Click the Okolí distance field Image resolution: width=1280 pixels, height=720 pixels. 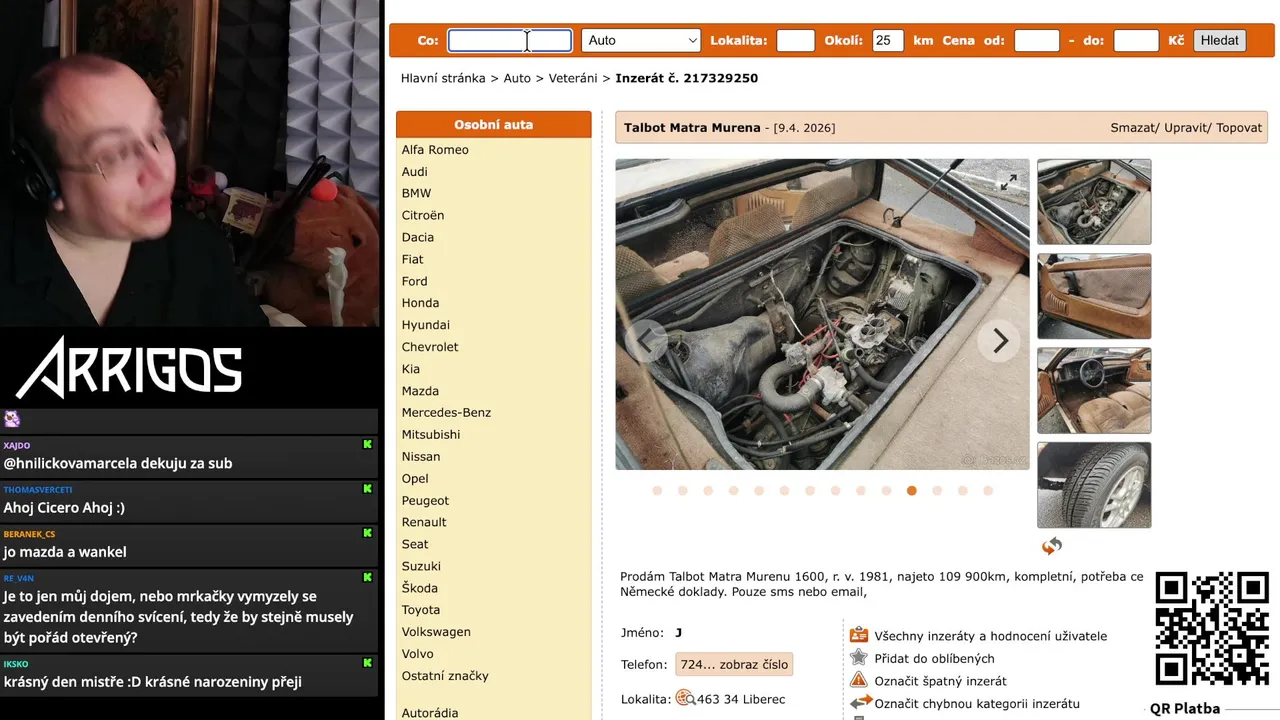click(887, 40)
